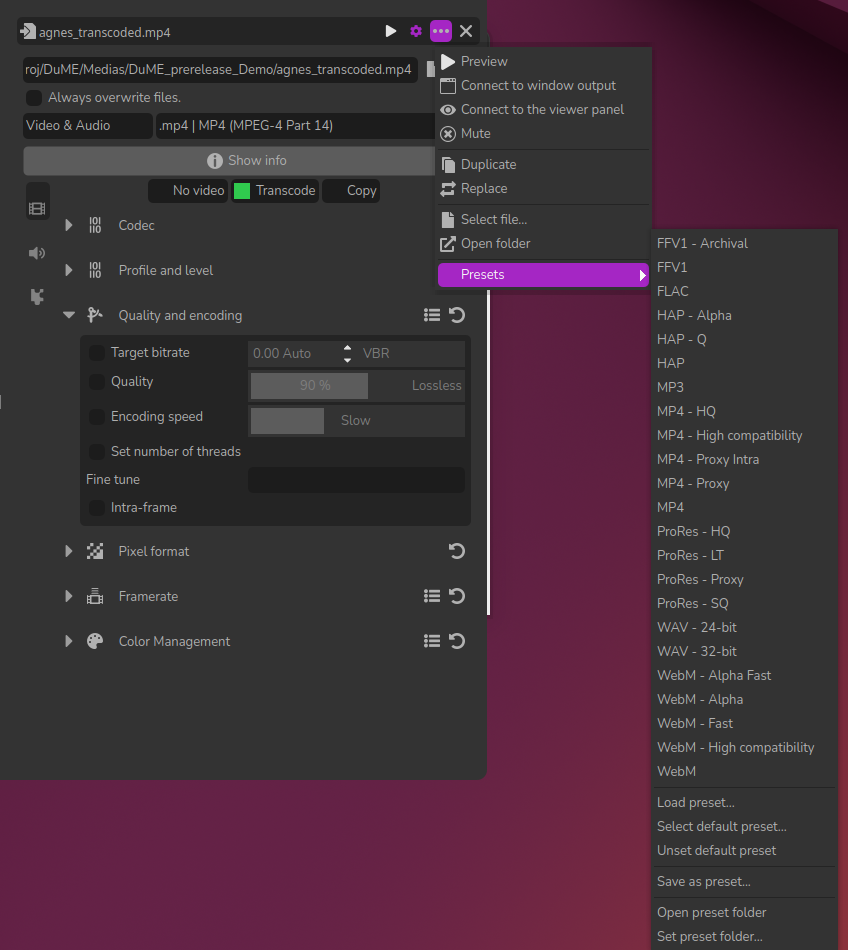Select the video film strip sidebar icon

pyautogui.click(x=37, y=208)
